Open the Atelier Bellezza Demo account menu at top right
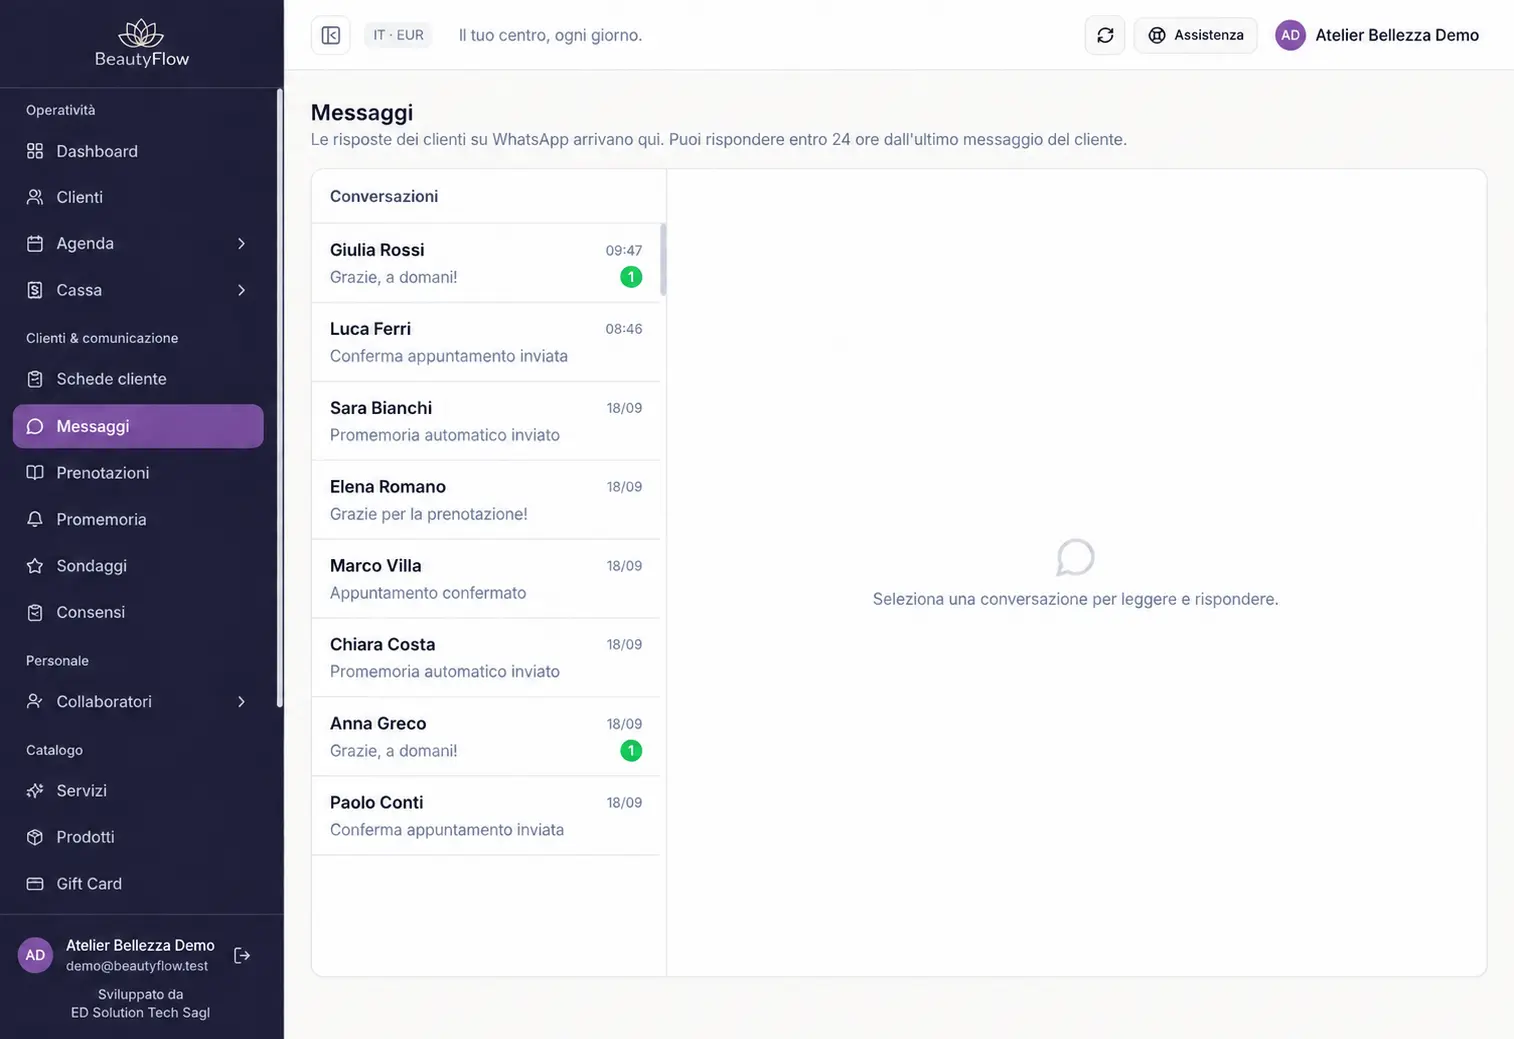The height and width of the screenshot is (1039, 1514). 1377,35
